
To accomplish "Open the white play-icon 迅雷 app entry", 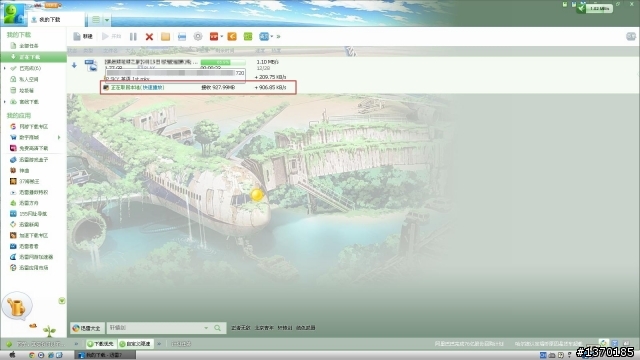I will tap(29, 192).
